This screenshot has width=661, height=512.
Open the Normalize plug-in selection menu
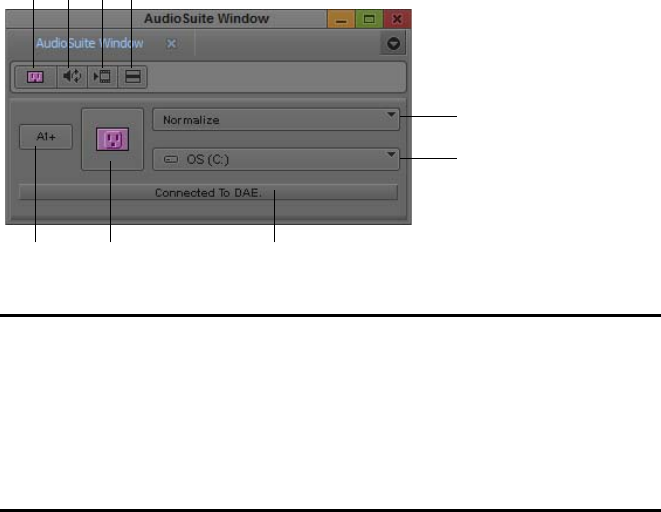[276, 120]
